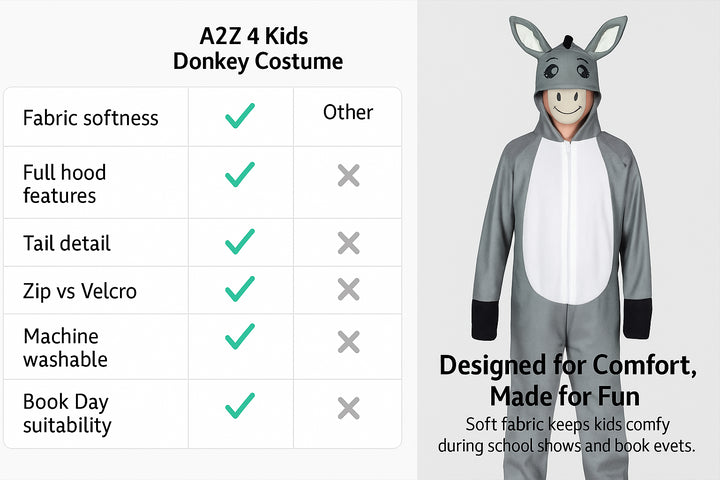The height and width of the screenshot is (480, 720).
Task: Select the Zip vs Velcro row label
Action: (80, 291)
